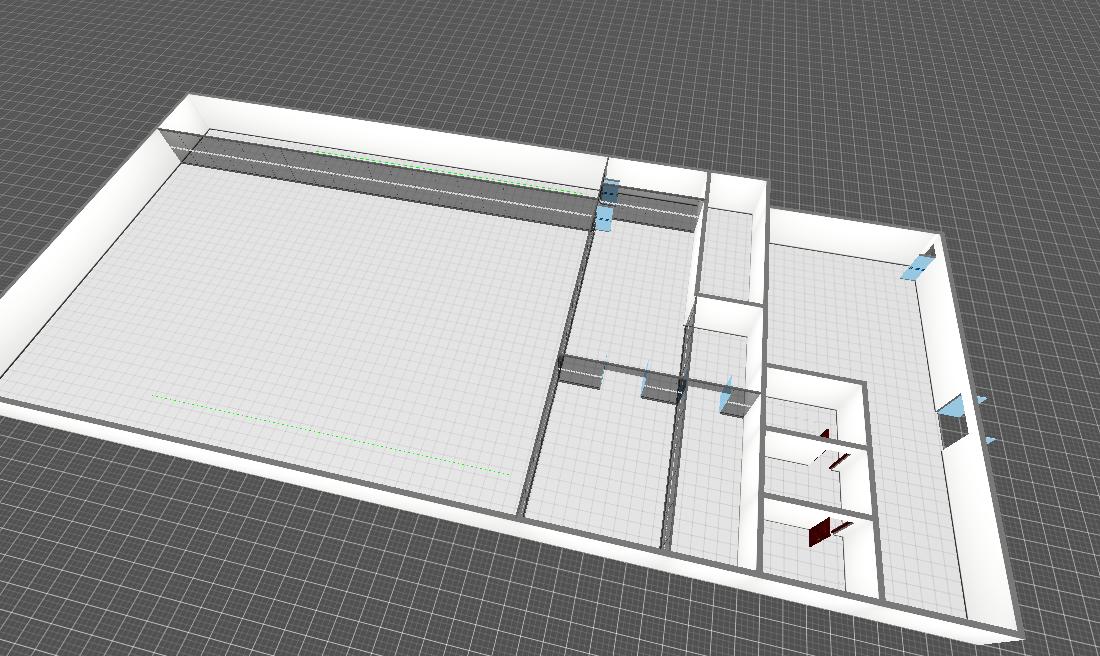The image size is (1100, 656).
Task: Click the blue door right of the central partition
Action: [727, 397]
